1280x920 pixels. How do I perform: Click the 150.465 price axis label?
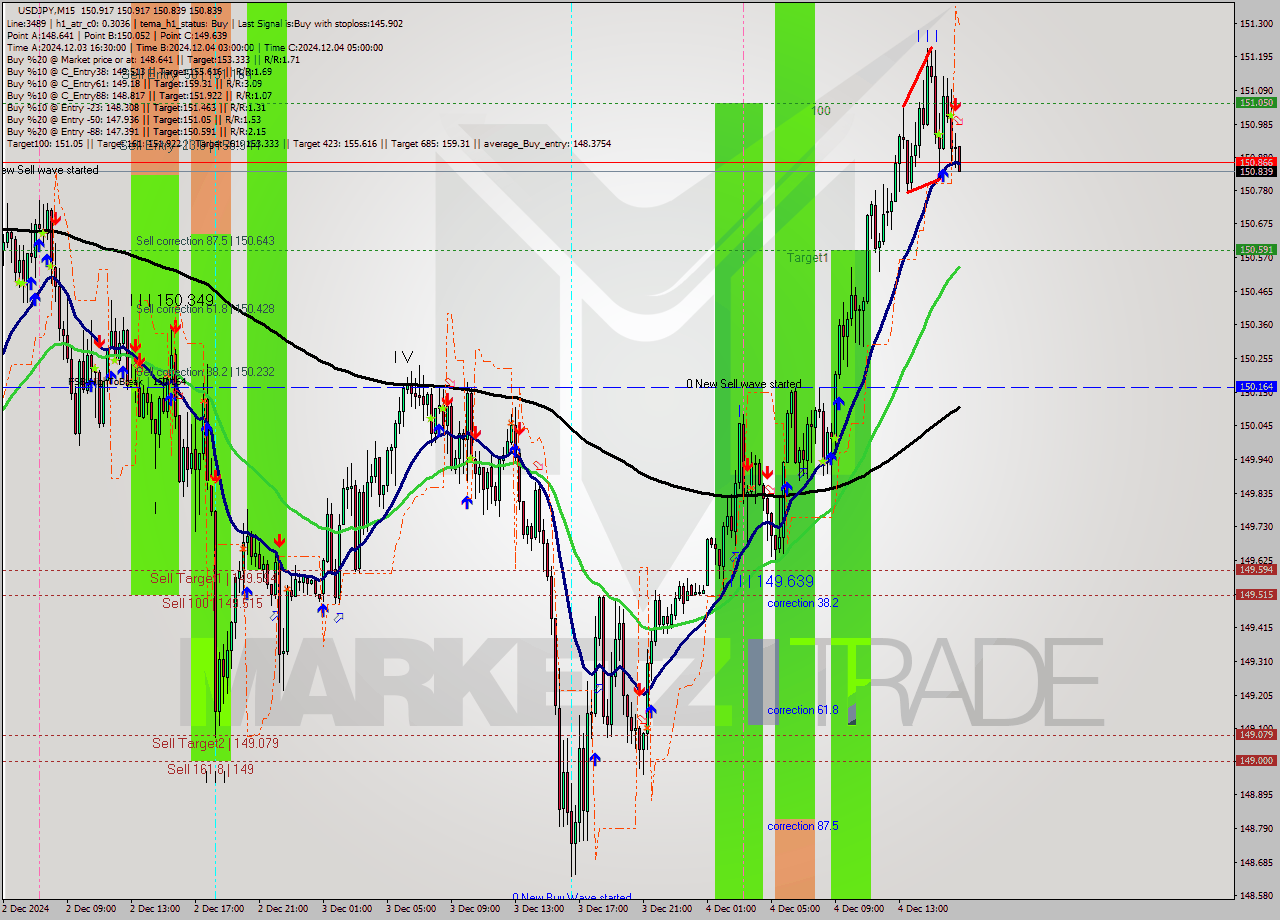pos(1256,291)
